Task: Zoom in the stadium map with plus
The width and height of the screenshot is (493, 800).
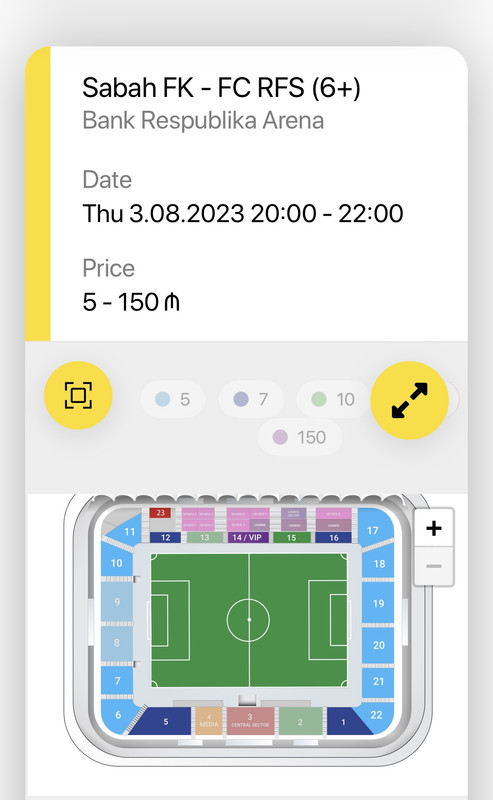Action: tap(434, 528)
